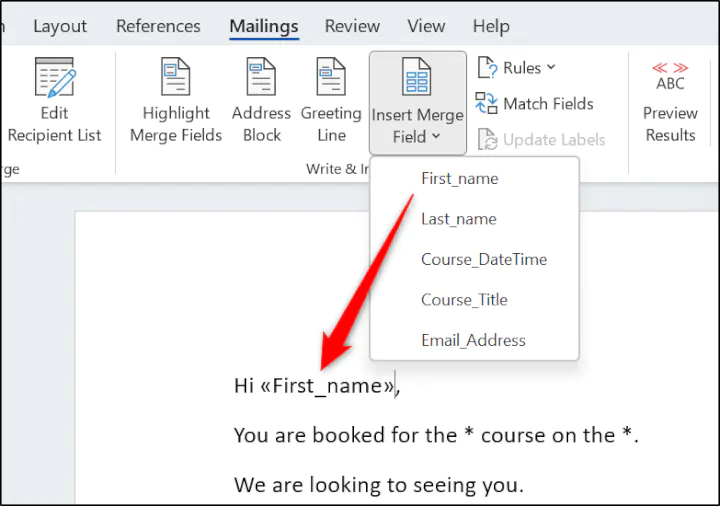Click the Rules icon

(487, 67)
